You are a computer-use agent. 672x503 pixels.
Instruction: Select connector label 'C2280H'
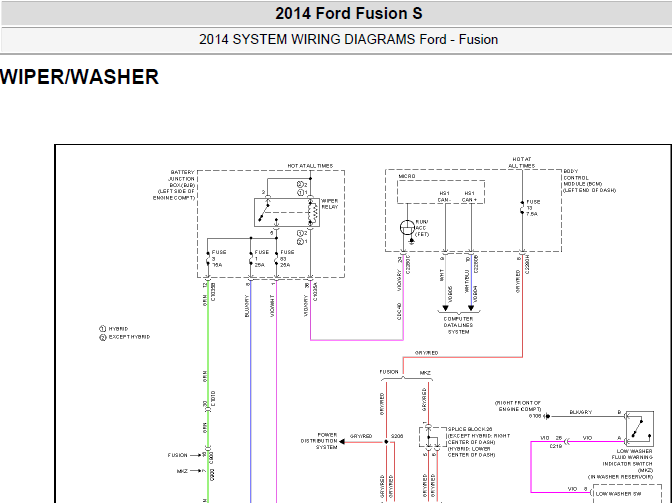coord(527,264)
